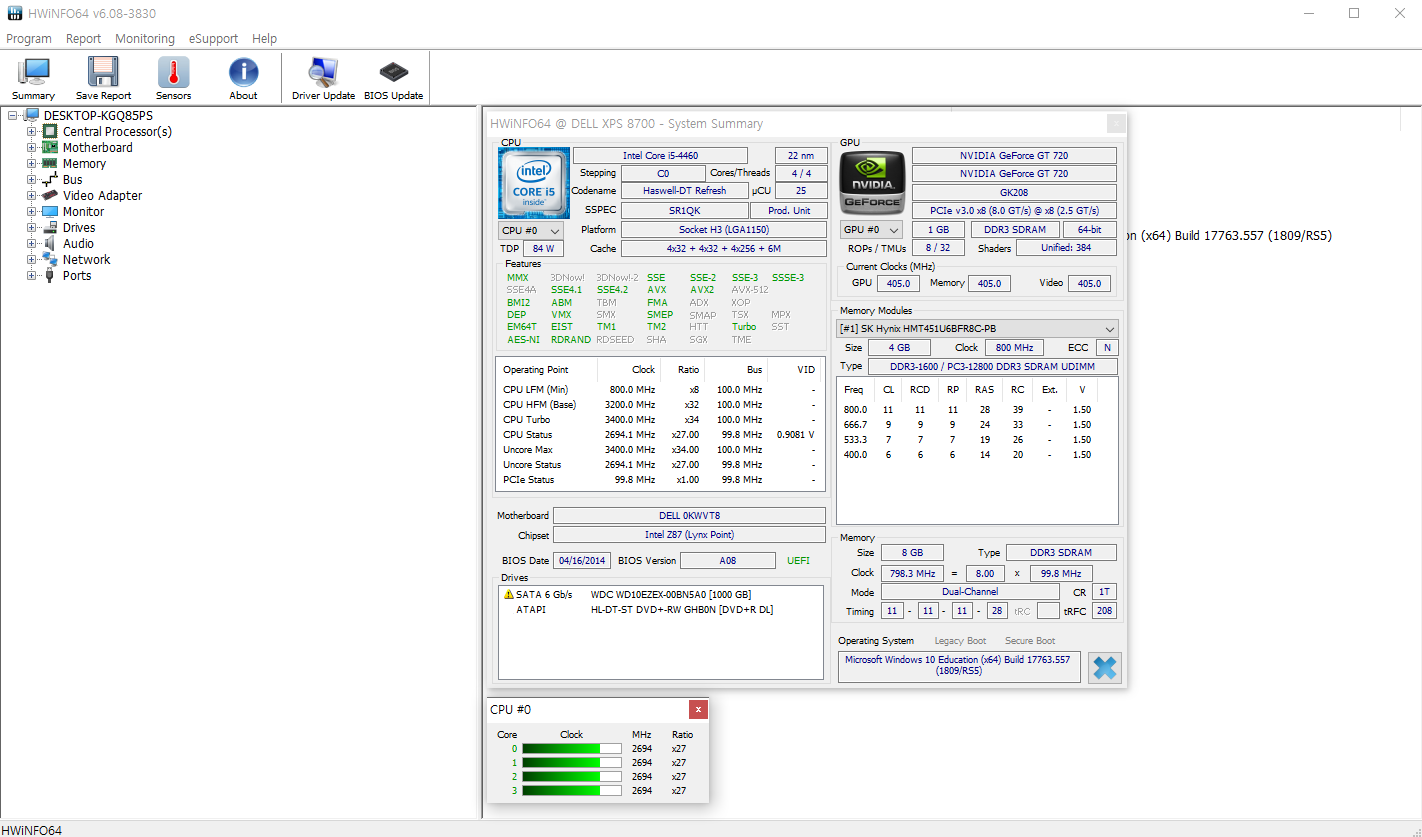The image size is (1422, 837).
Task: Click the BIOS Version A08 field
Action: pyautogui.click(x=727, y=560)
